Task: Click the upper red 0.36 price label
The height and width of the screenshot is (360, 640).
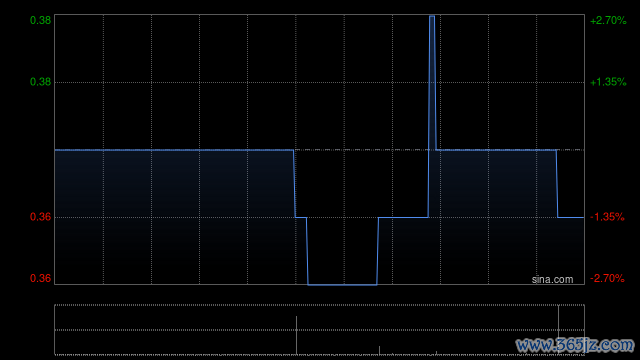Action: click(40, 217)
